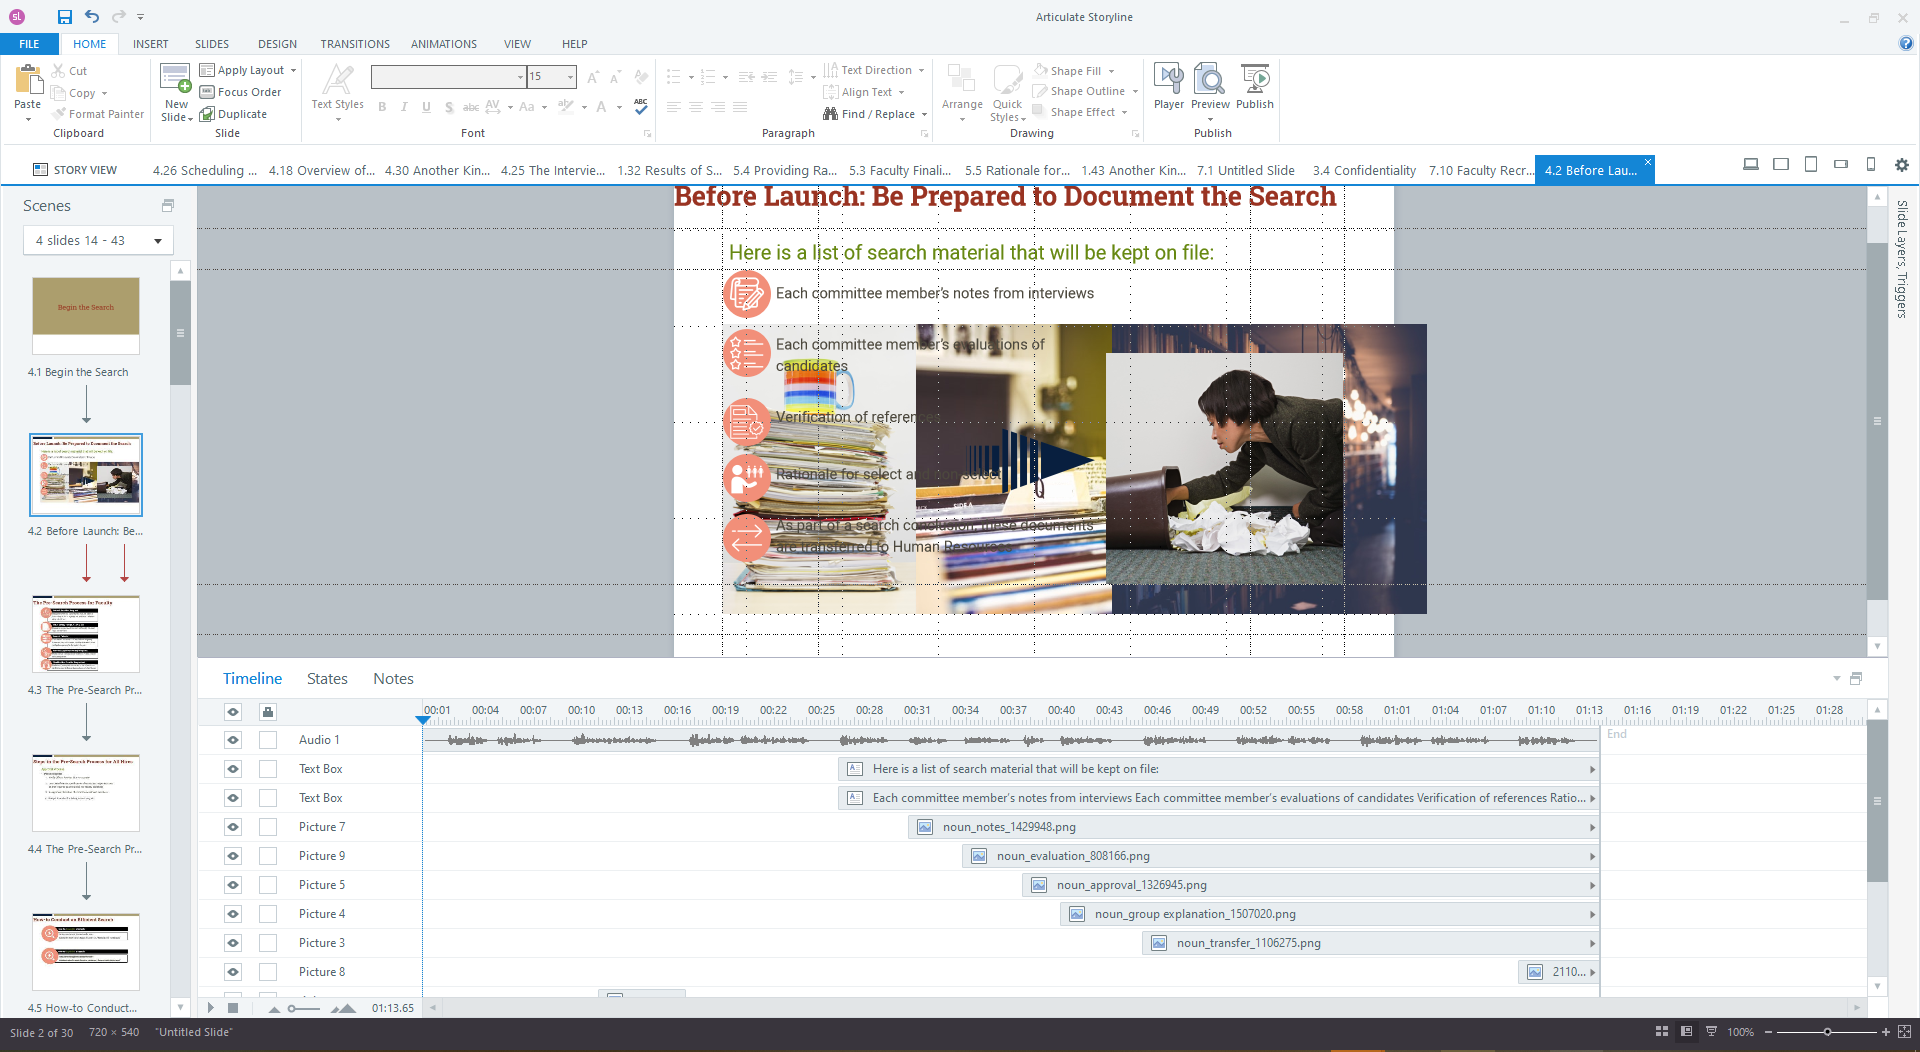Image resolution: width=1920 pixels, height=1052 pixels.
Task: Select the noun_transfer_1106275.png timeline bar
Action: click(x=1369, y=943)
